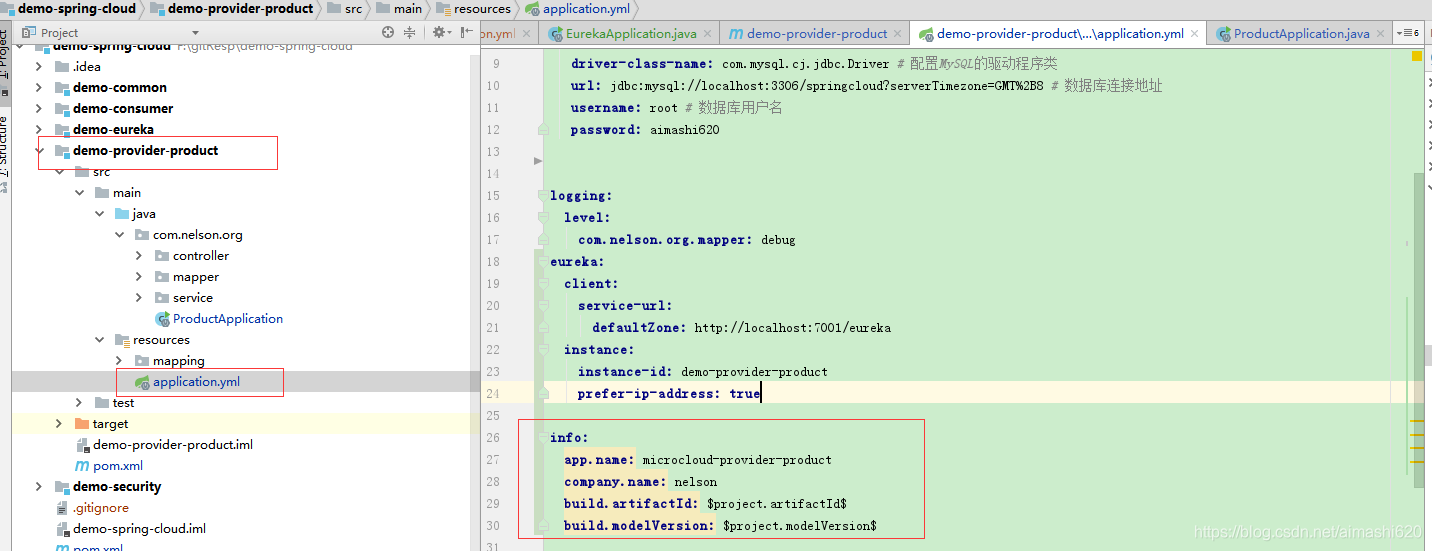
Task: Click the scroll-from-source crosshair icon
Action: coord(388,33)
